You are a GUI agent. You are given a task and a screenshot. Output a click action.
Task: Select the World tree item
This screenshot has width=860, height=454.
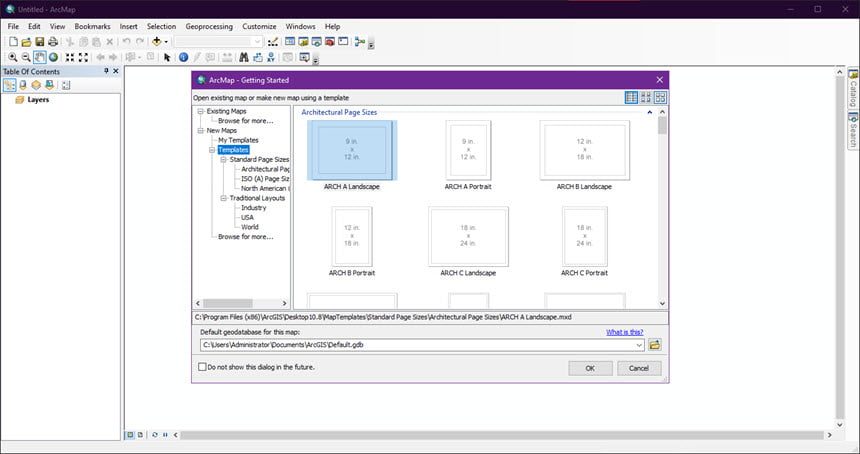coord(250,226)
